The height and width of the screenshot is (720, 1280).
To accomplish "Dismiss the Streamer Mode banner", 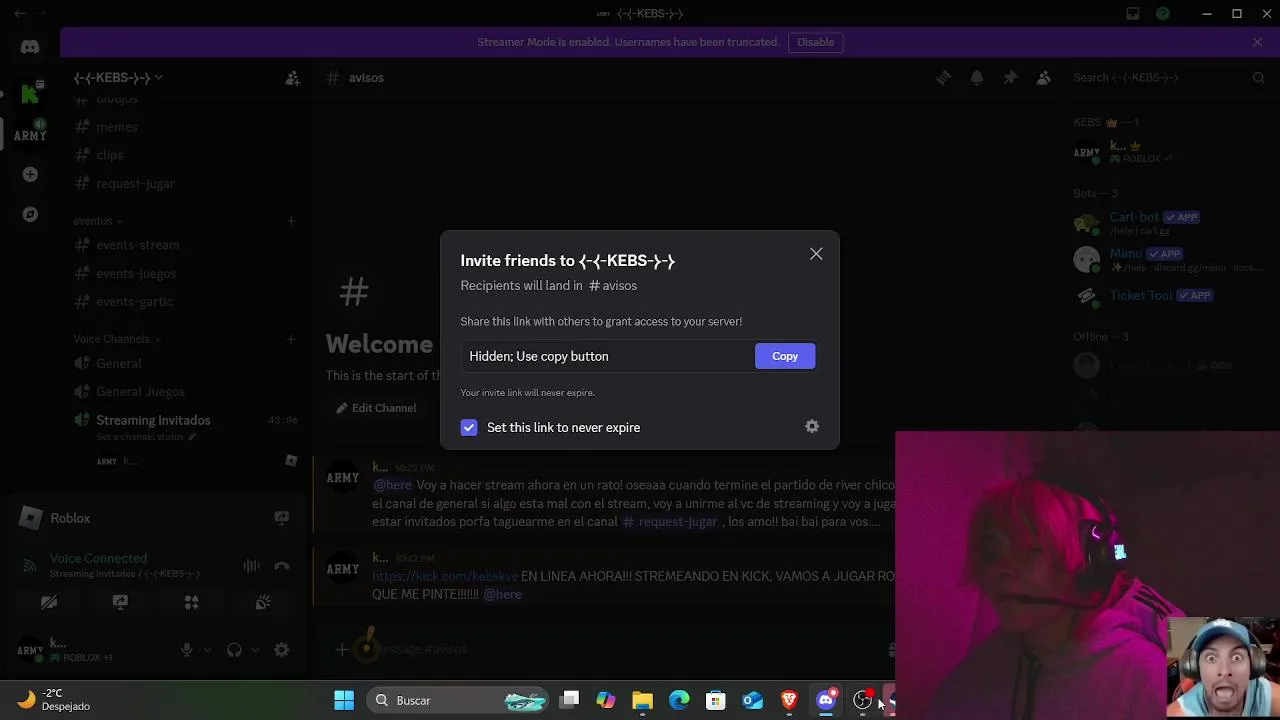I will point(1257,42).
